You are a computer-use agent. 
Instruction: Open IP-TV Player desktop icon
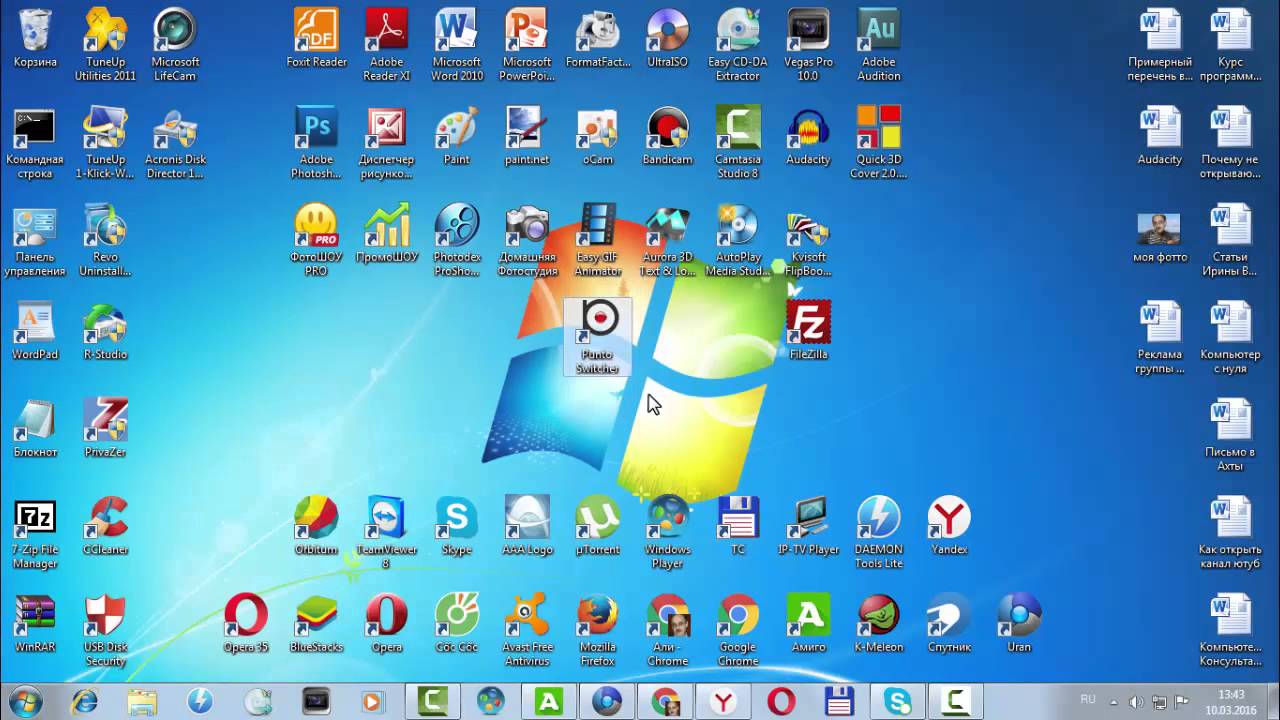pyautogui.click(x=808, y=527)
